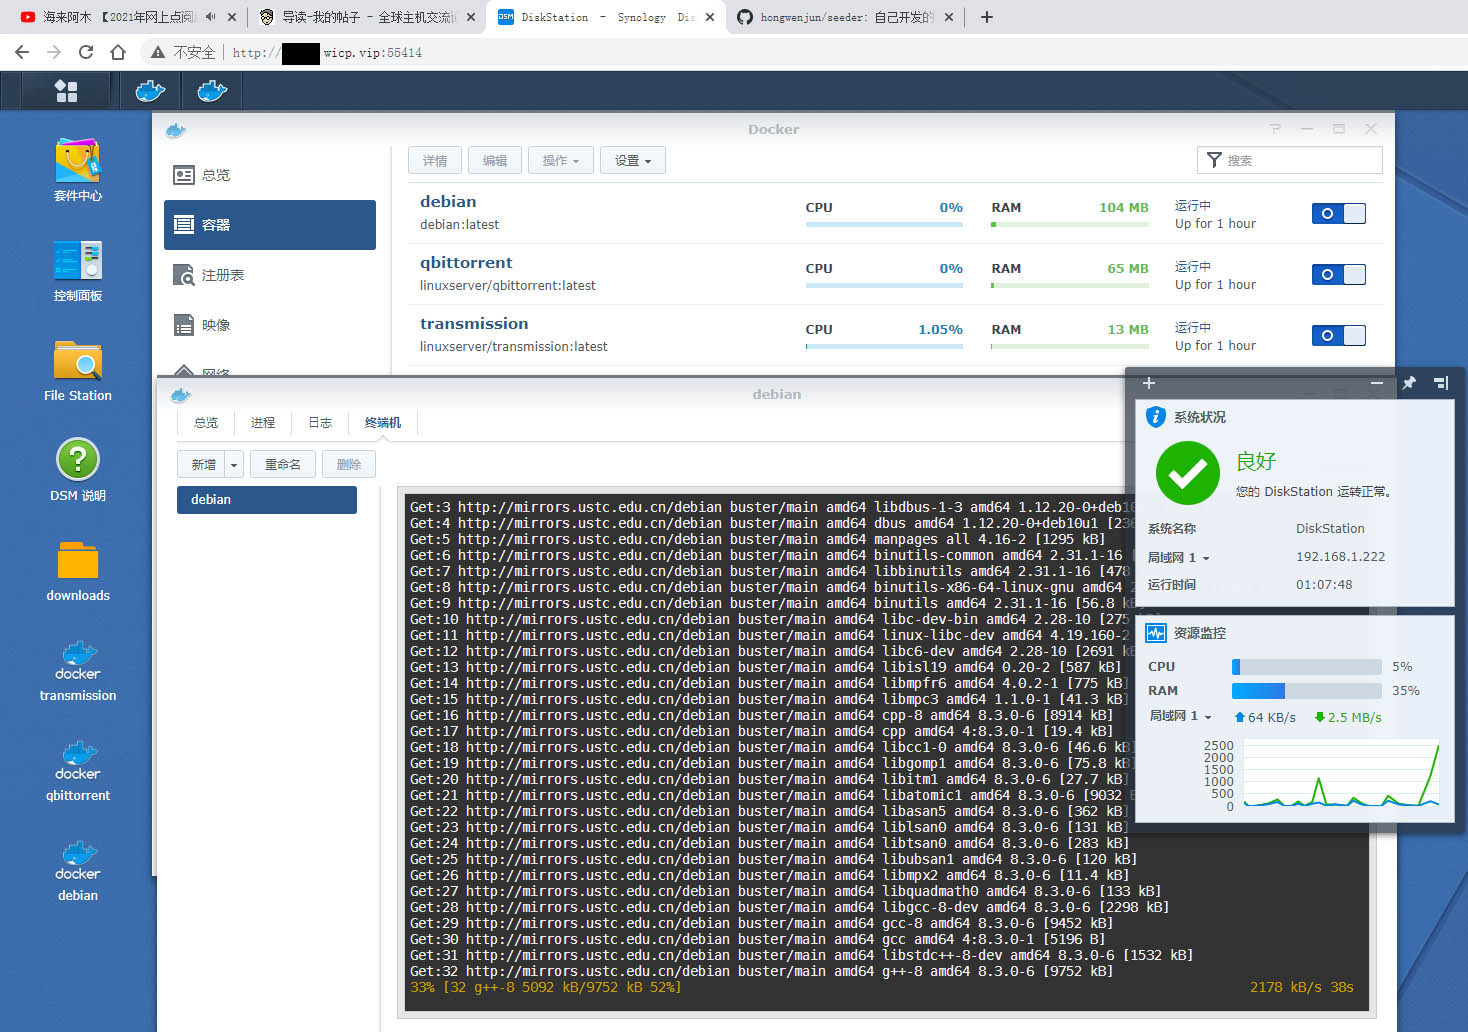Open 映像 (Image) in Docker sidebar
This screenshot has width=1468, height=1032.
pyautogui.click(x=270, y=325)
